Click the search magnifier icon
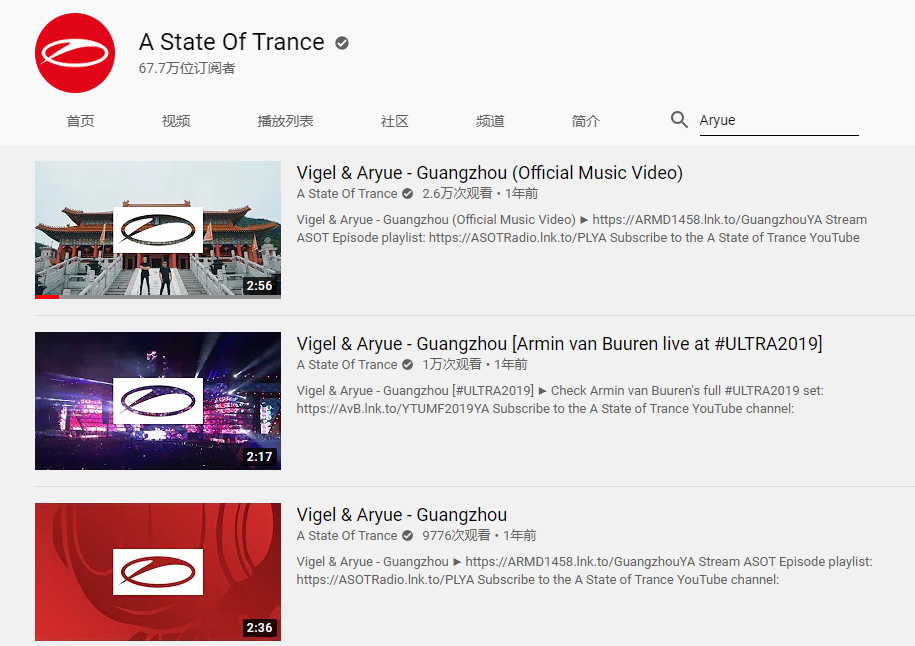The image size is (915, 646). tap(679, 120)
